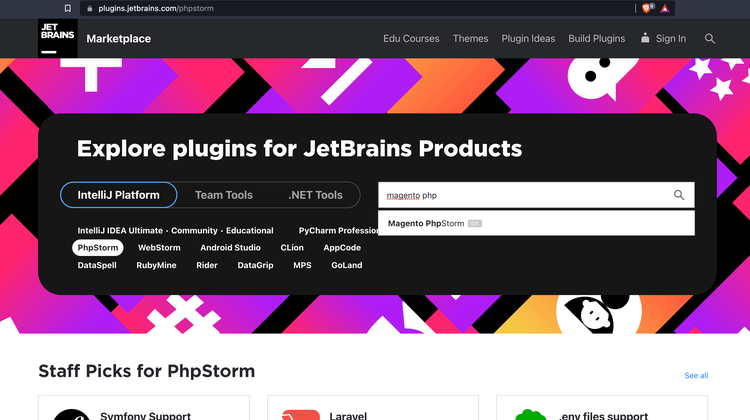Image resolution: width=750 pixels, height=420 pixels.
Task: Select the DataGrip product filter
Action: coord(255,265)
